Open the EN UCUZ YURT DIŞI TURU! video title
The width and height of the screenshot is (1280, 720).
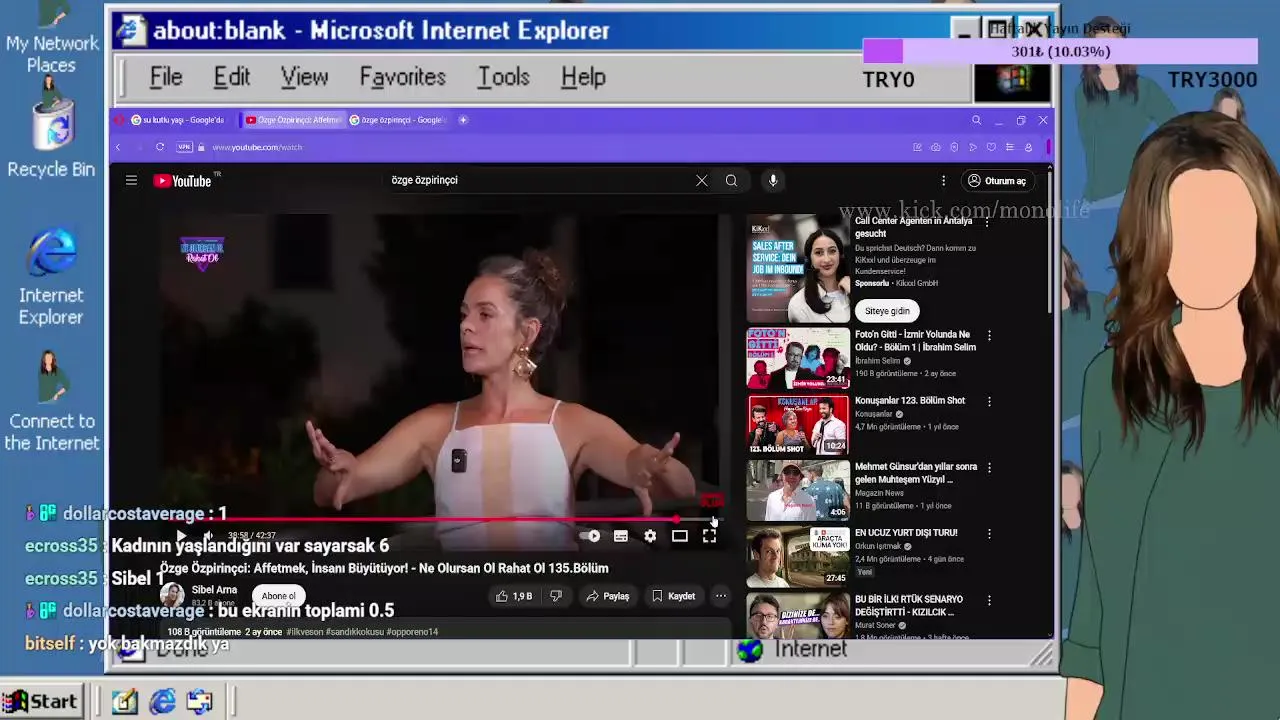[x=906, y=533]
